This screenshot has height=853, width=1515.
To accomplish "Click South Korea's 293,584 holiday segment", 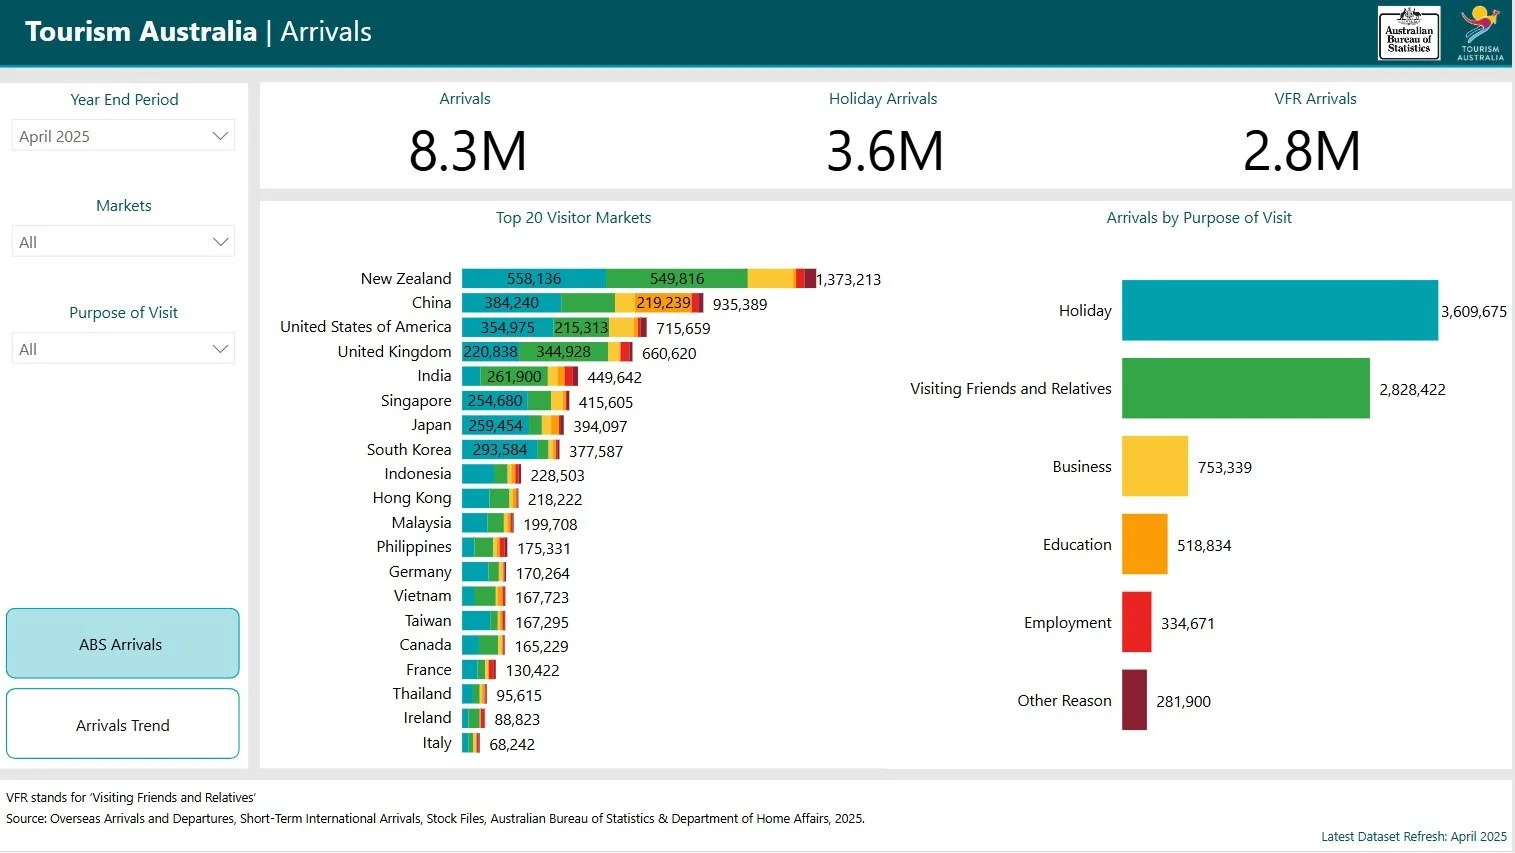I will [x=500, y=450].
